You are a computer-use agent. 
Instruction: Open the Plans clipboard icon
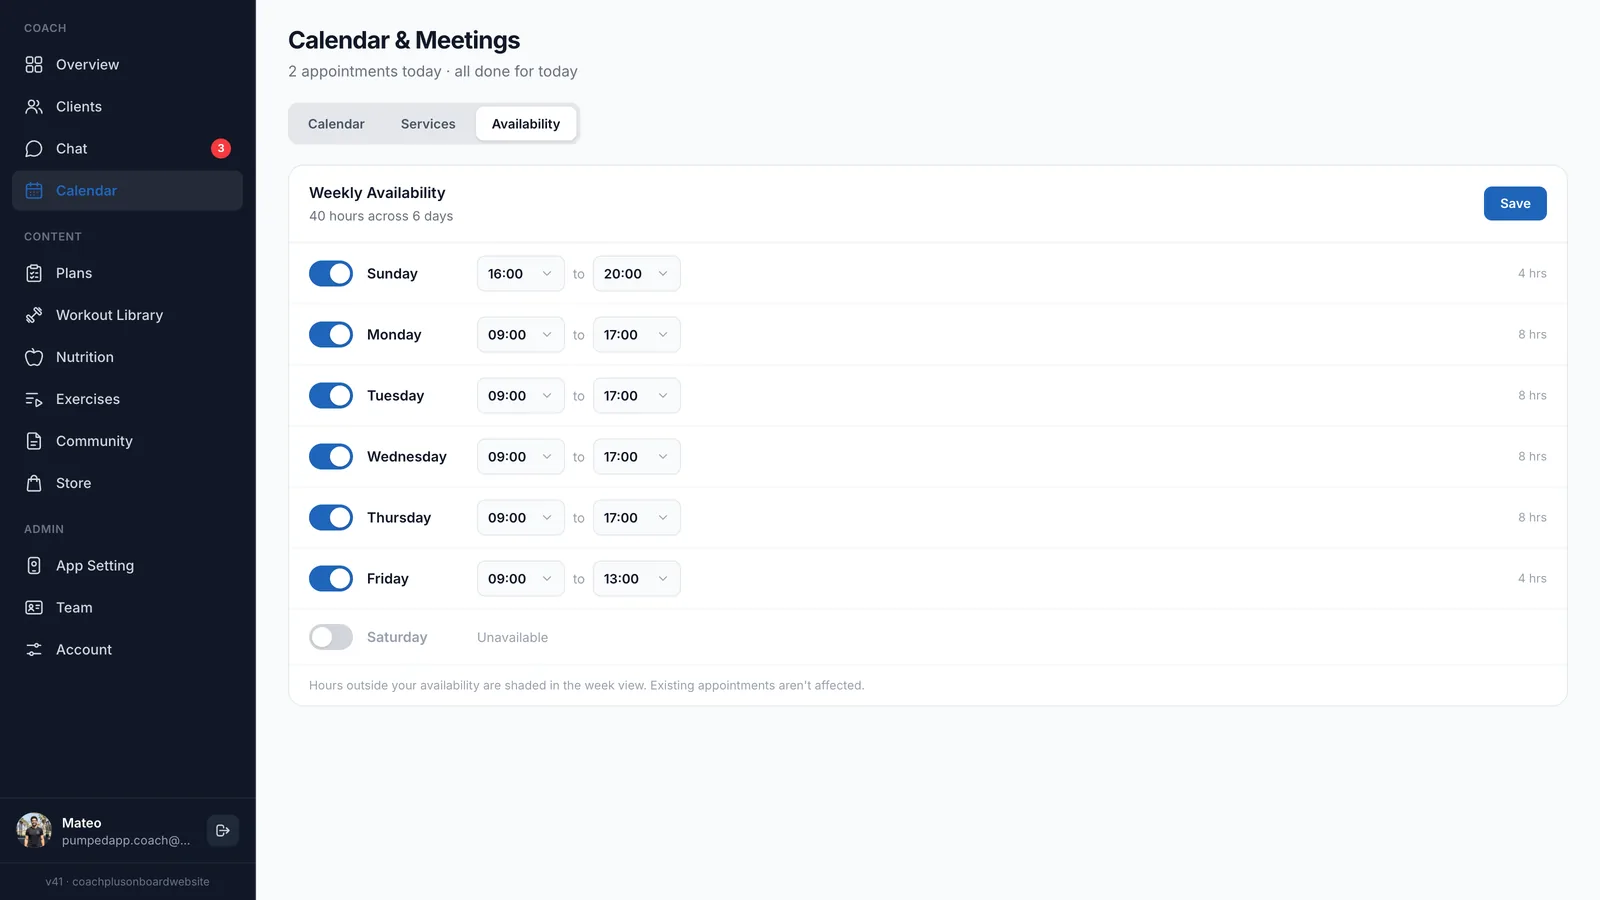34,273
